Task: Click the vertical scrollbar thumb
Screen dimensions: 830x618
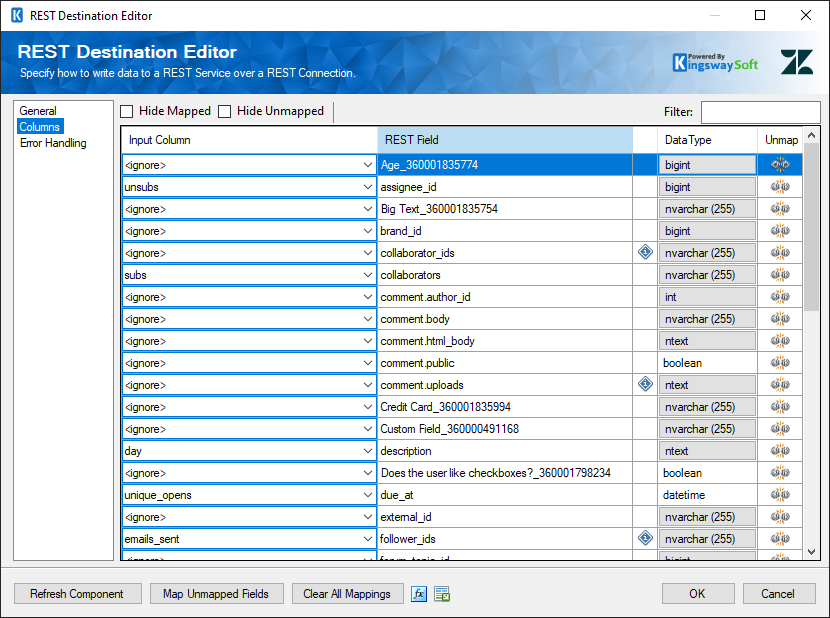Action: 811,228
